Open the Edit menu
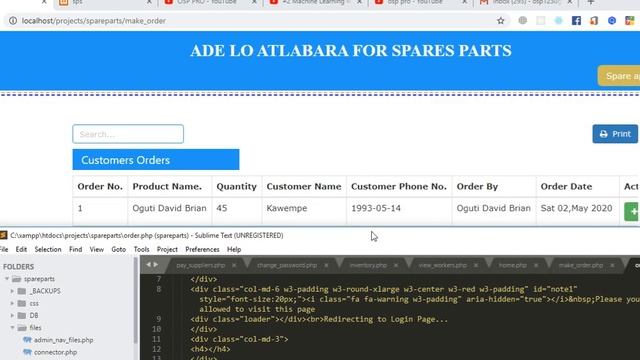The height and width of the screenshot is (360, 640). pyautogui.click(x=21, y=249)
